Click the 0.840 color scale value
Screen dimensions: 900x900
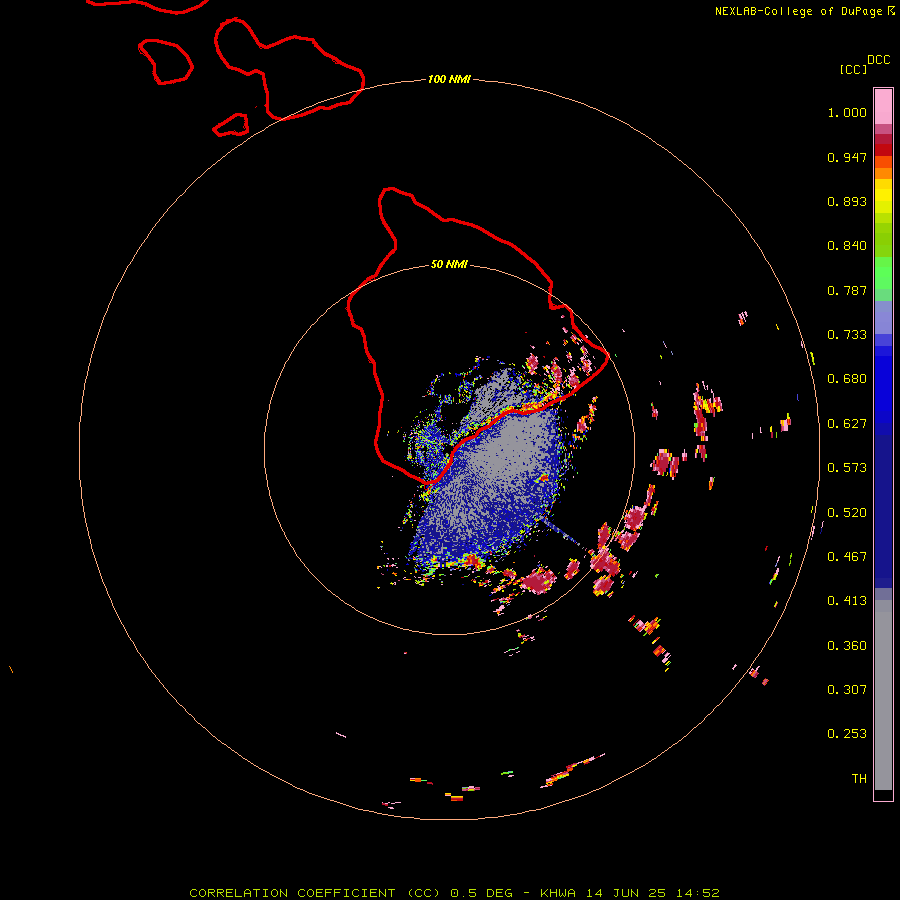(847, 246)
